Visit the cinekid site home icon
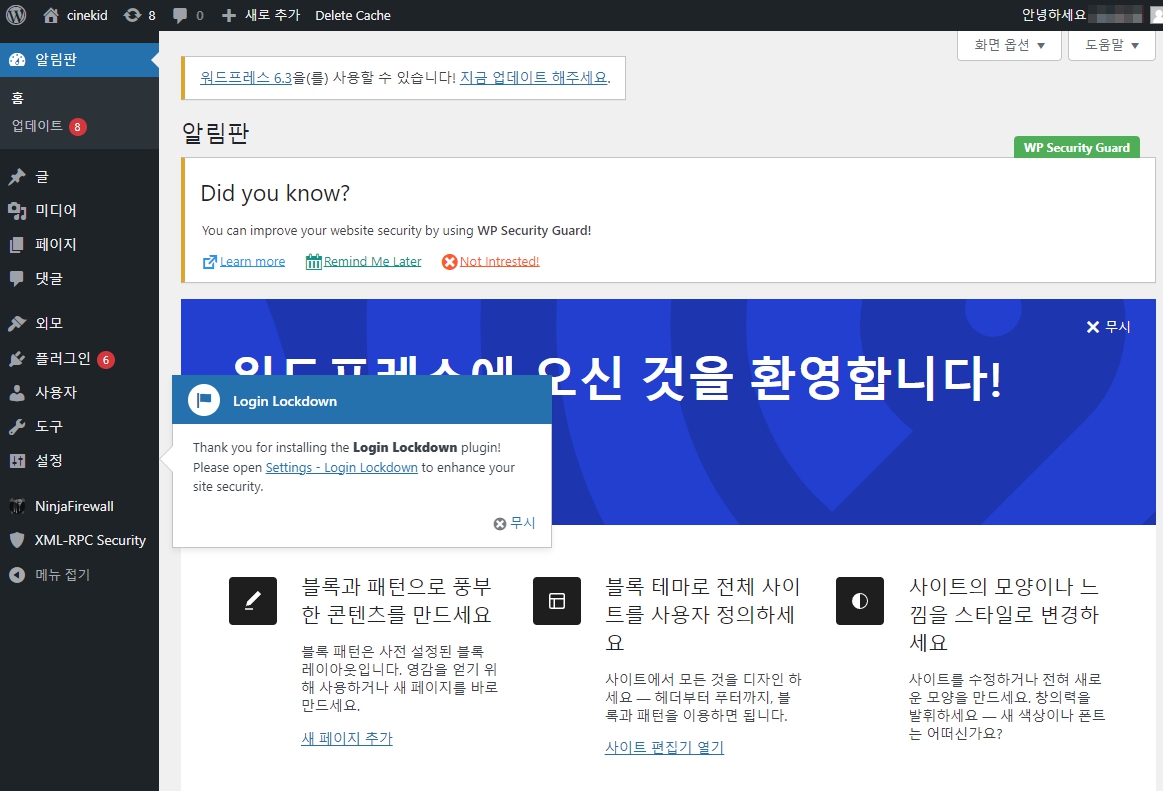Image resolution: width=1163 pixels, height=791 pixels. point(51,15)
